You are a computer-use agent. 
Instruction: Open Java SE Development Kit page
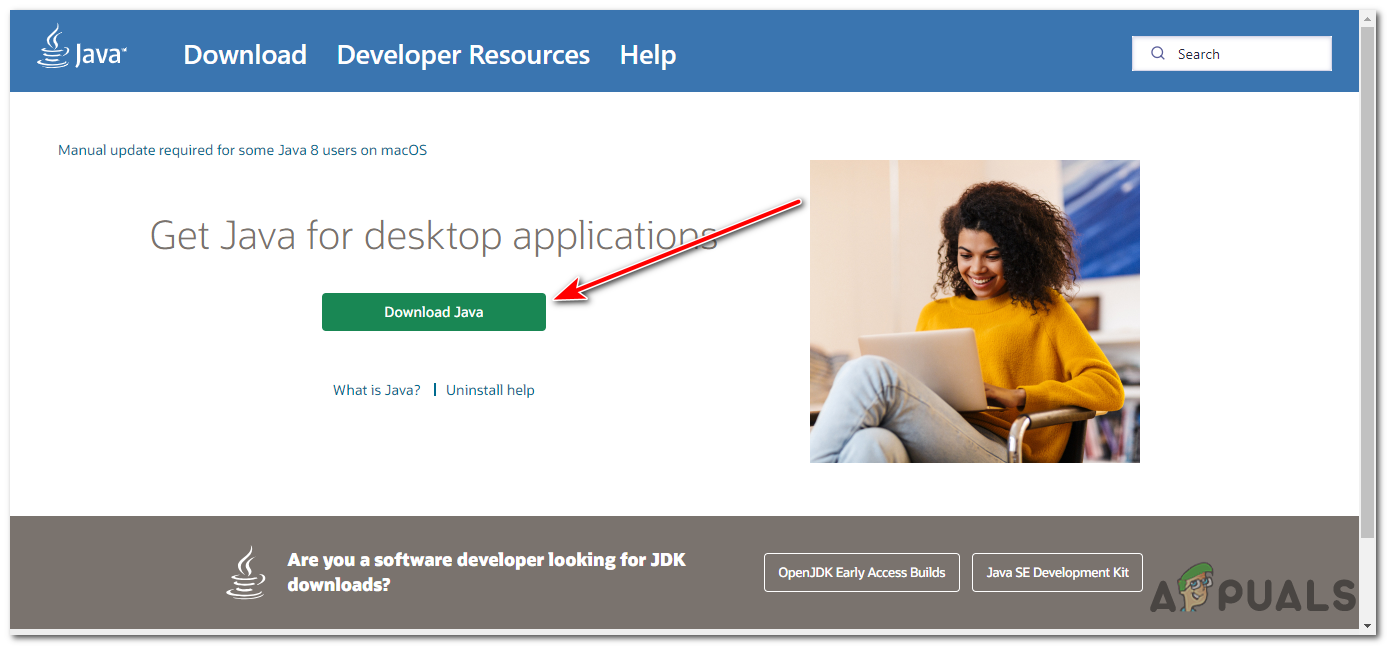click(1056, 572)
